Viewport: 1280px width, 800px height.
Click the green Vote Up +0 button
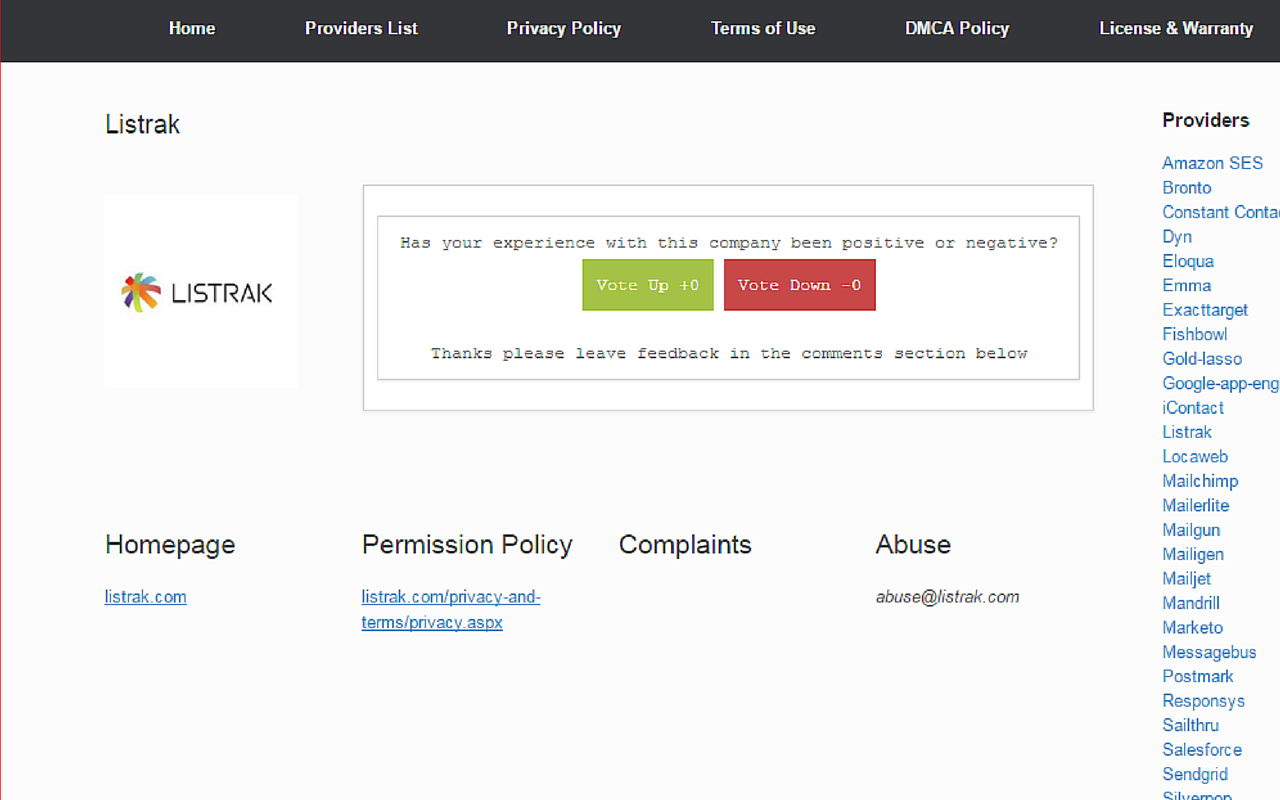tap(648, 285)
